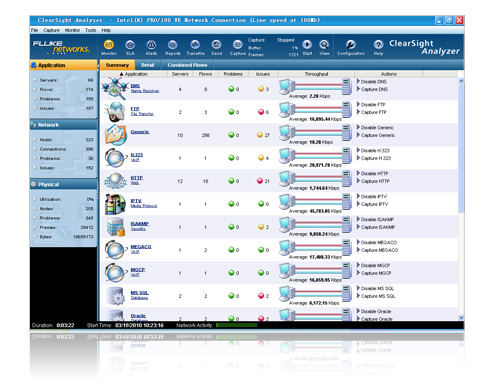Click the Help question mark toolbar icon
The image size is (488, 385).
point(378,44)
